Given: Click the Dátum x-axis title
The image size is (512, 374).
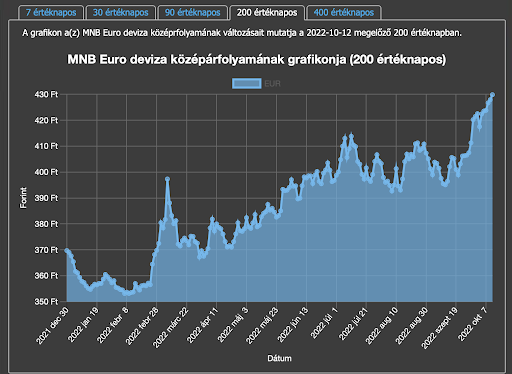Looking at the screenshot, I should point(279,358).
